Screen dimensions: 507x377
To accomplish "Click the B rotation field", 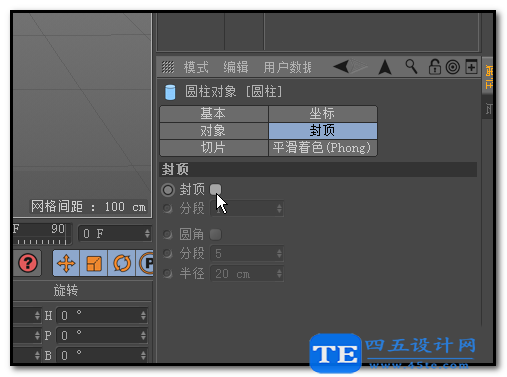I will [x=102, y=355].
